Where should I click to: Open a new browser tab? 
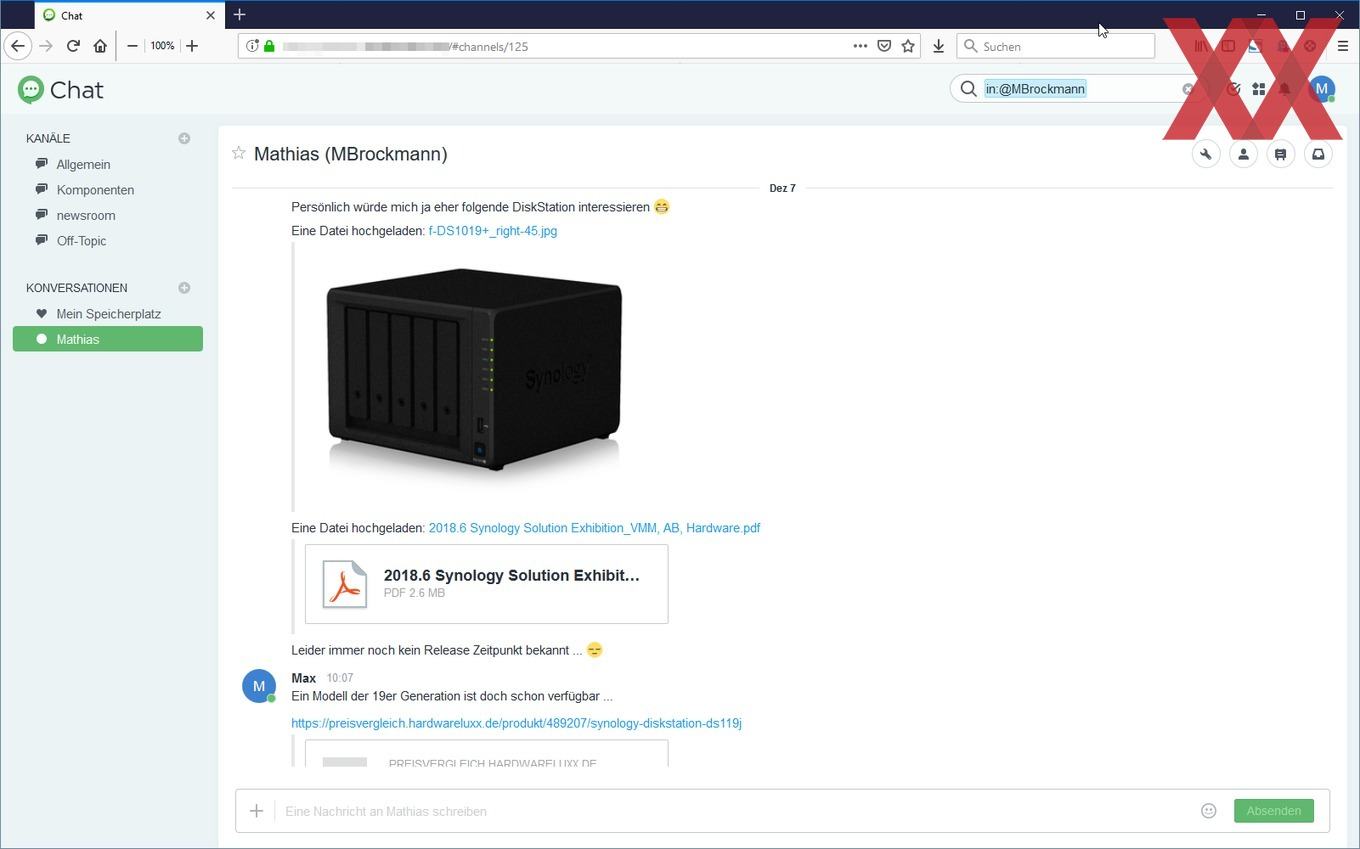click(239, 15)
